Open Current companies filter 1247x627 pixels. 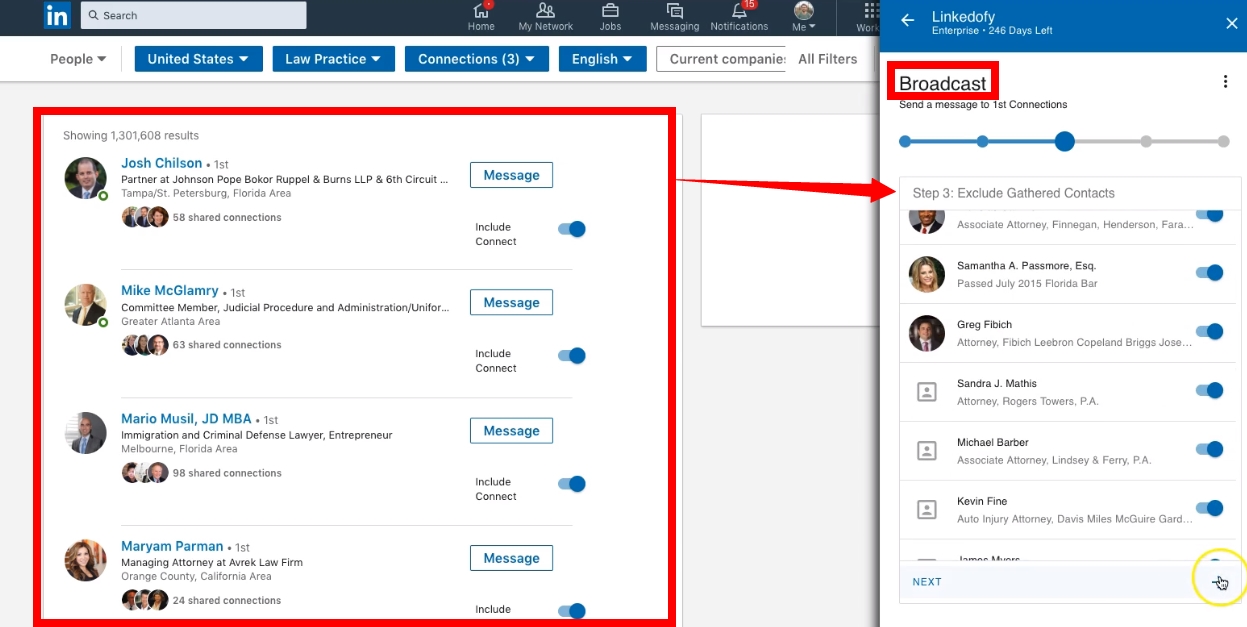[x=722, y=59]
